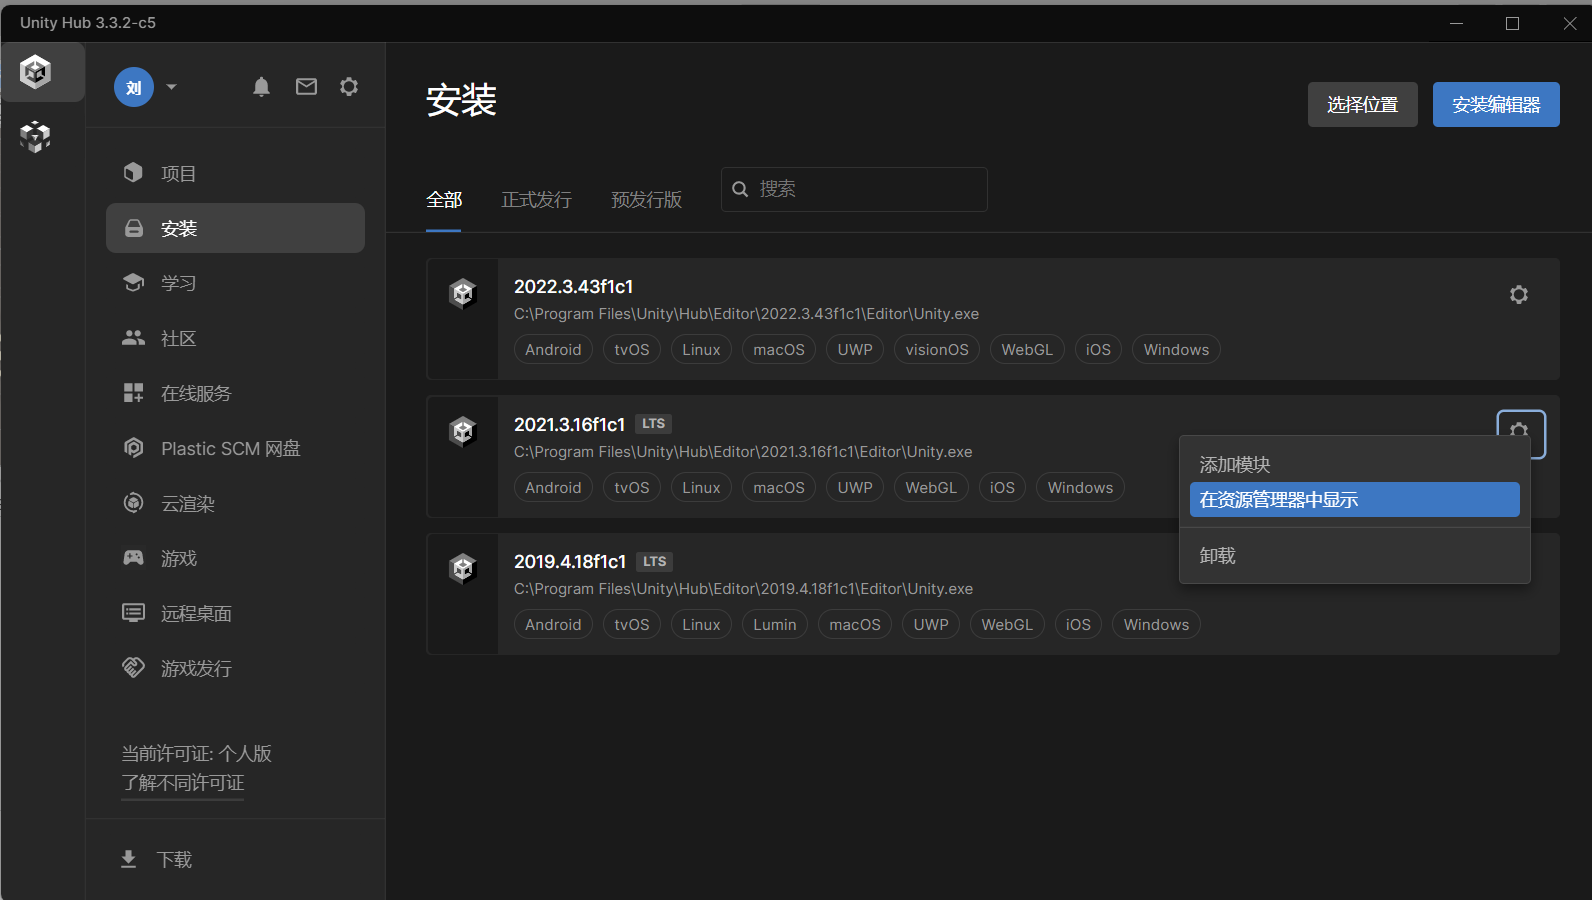The image size is (1592, 900).
Task: Open 游戏 section
Action: pos(235,558)
